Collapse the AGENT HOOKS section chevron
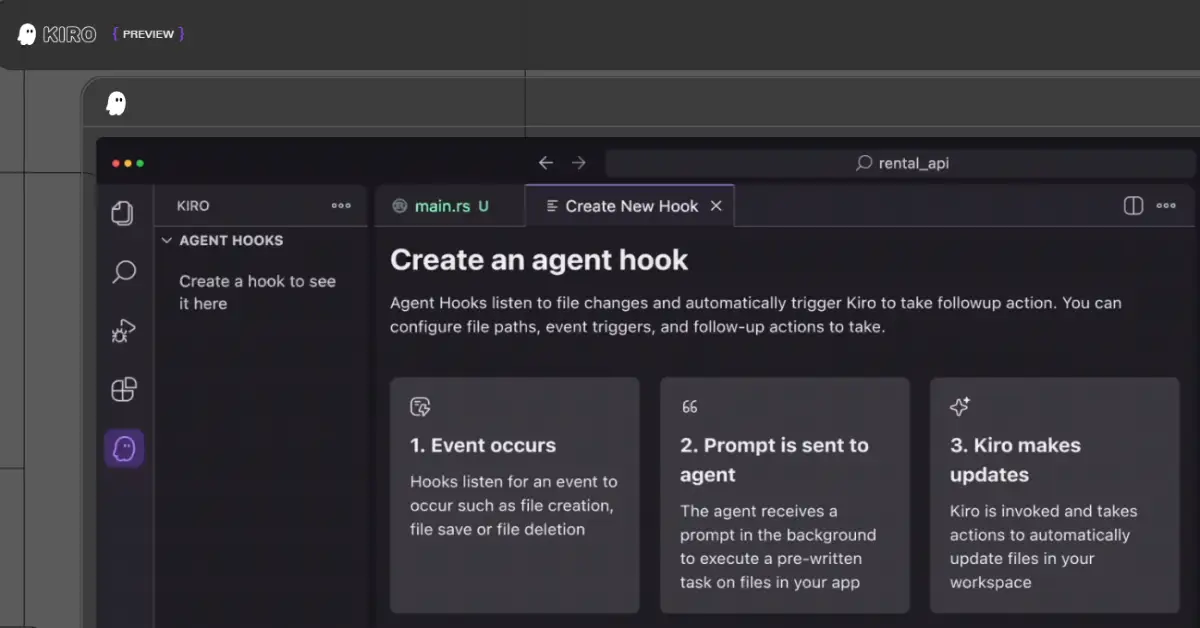Image resolution: width=1200 pixels, height=628 pixels. (168, 240)
